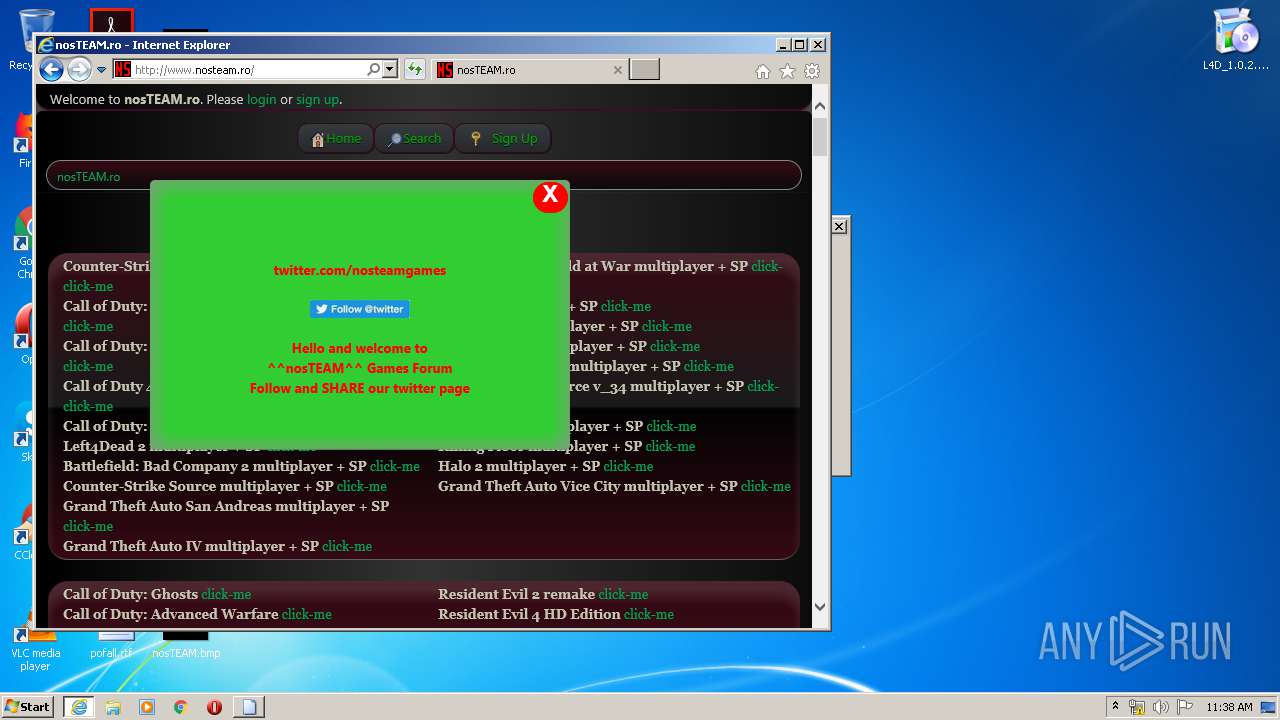Click the page scrollbar up arrow

click(x=820, y=106)
